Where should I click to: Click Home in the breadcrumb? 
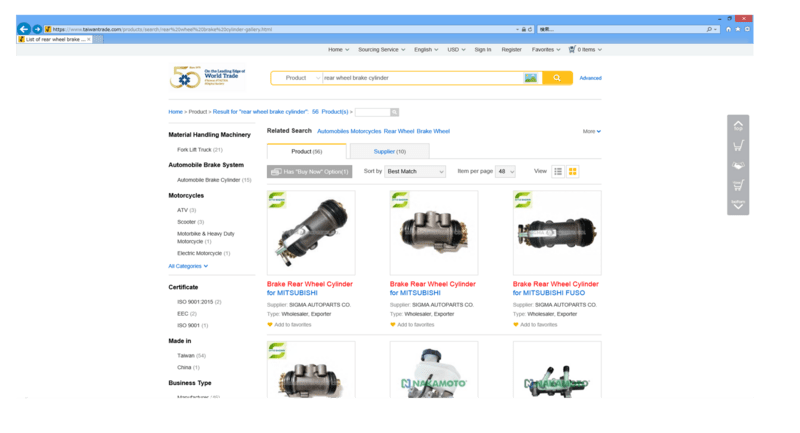click(x=176, y=112)
